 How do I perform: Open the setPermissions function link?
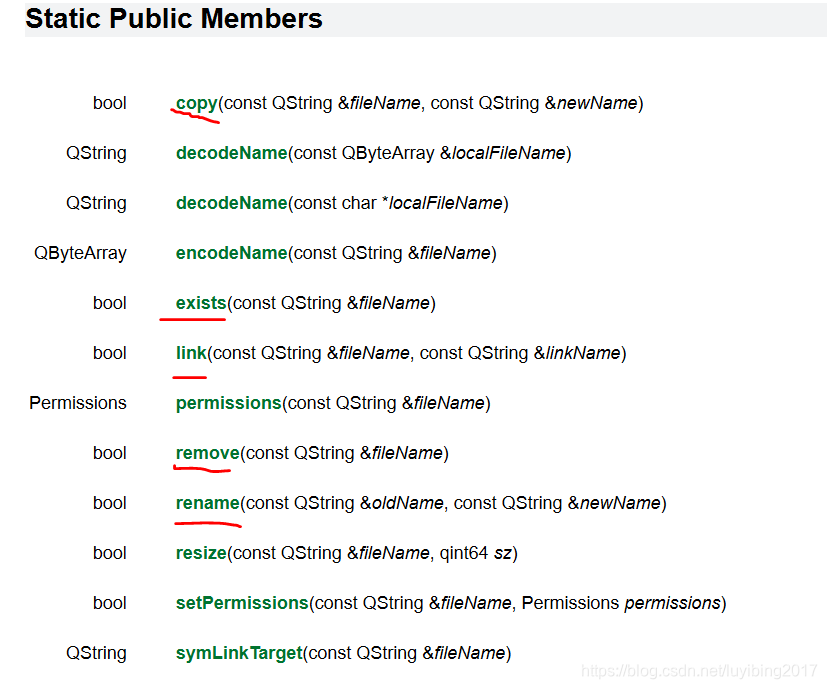coord(242,603)
